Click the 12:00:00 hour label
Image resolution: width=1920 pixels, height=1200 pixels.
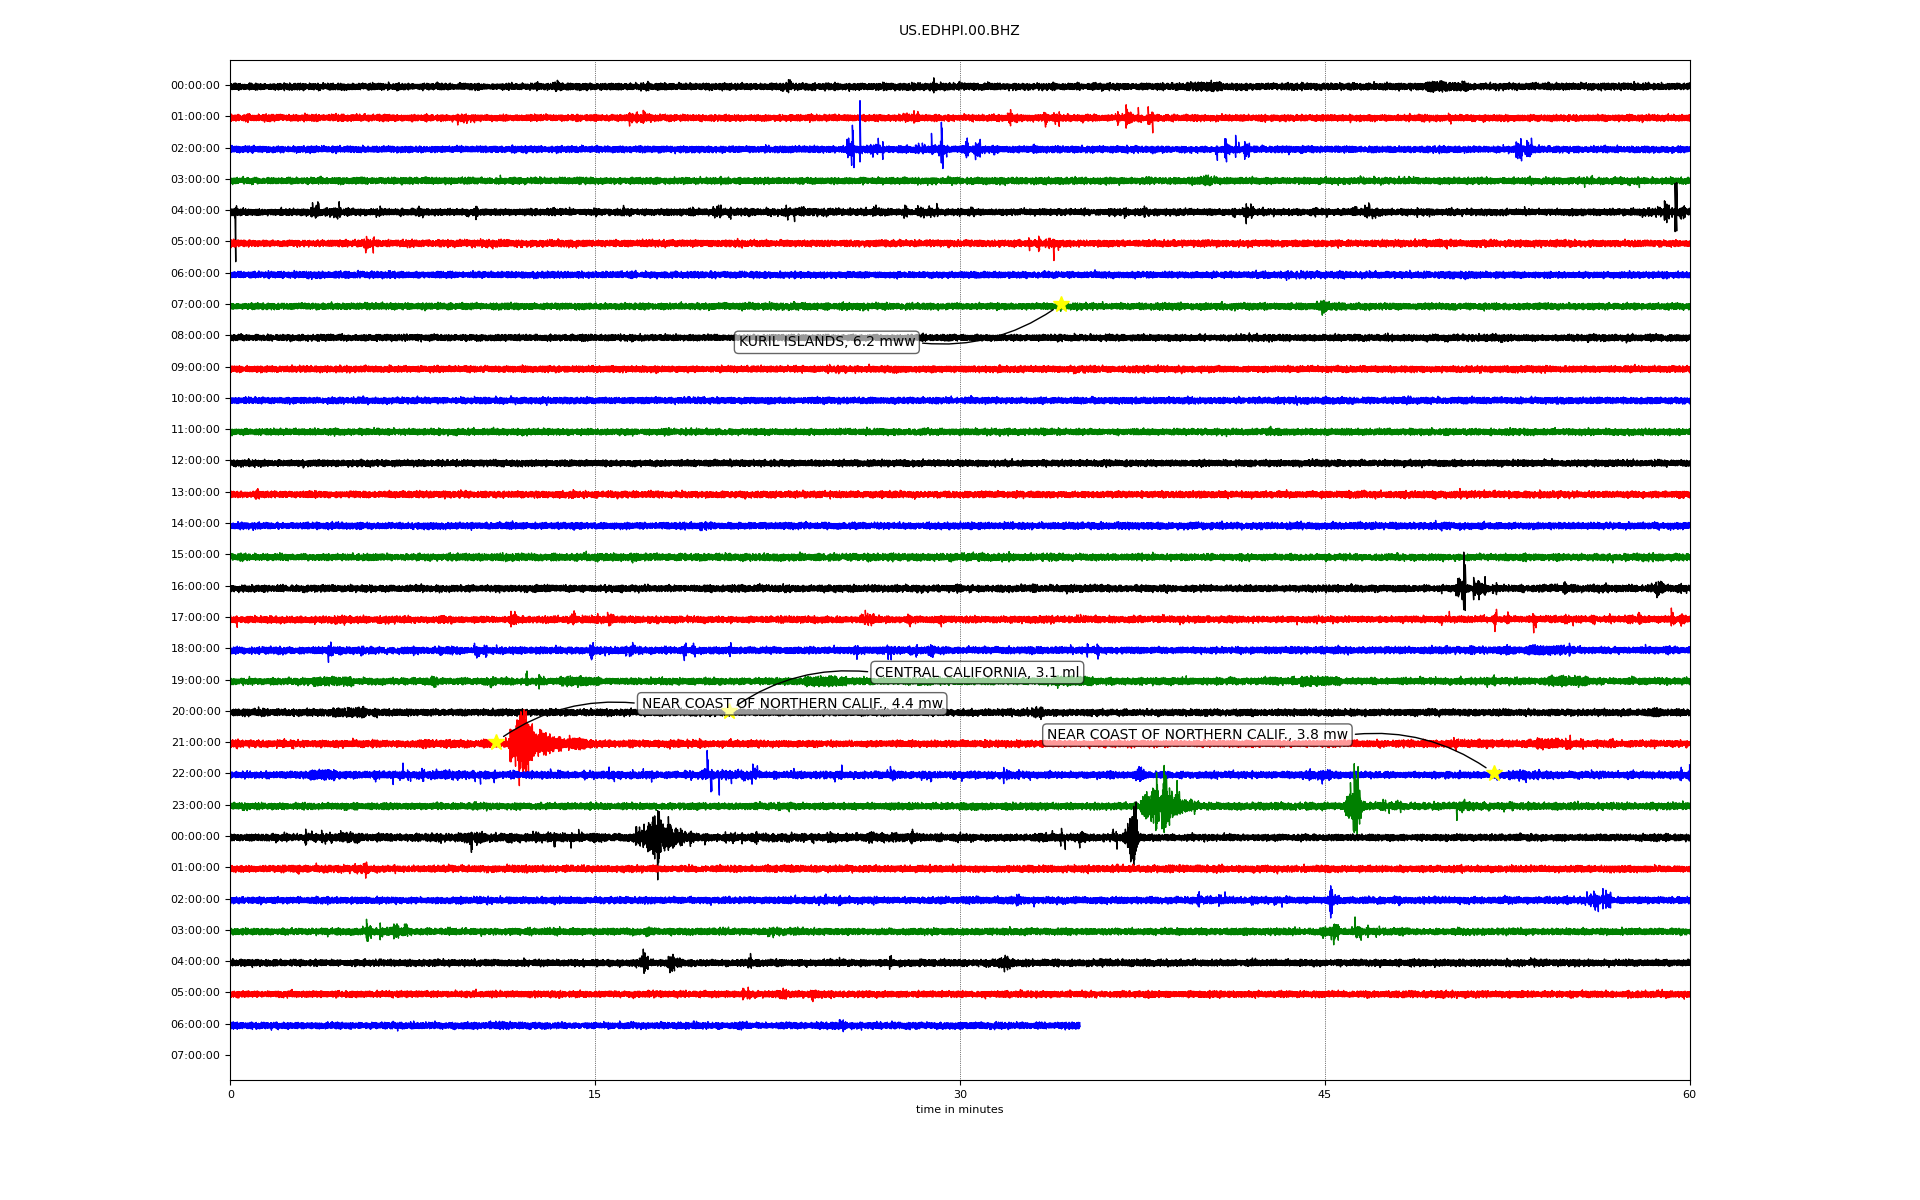[195, 461]
